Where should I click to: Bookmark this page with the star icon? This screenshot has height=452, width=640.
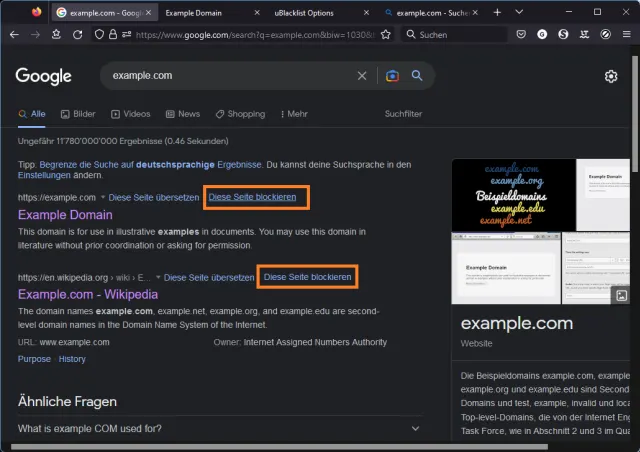tap(387, 34)
